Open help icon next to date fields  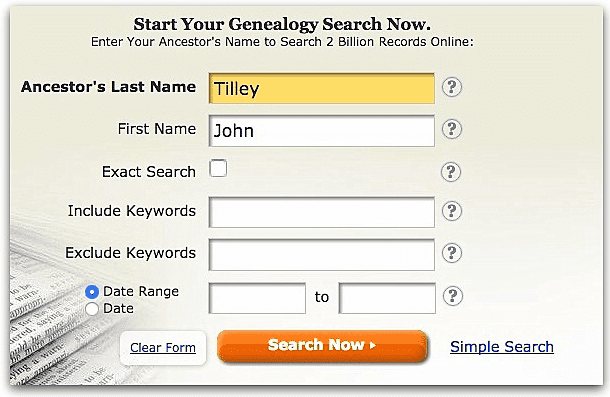coord(452,296)
